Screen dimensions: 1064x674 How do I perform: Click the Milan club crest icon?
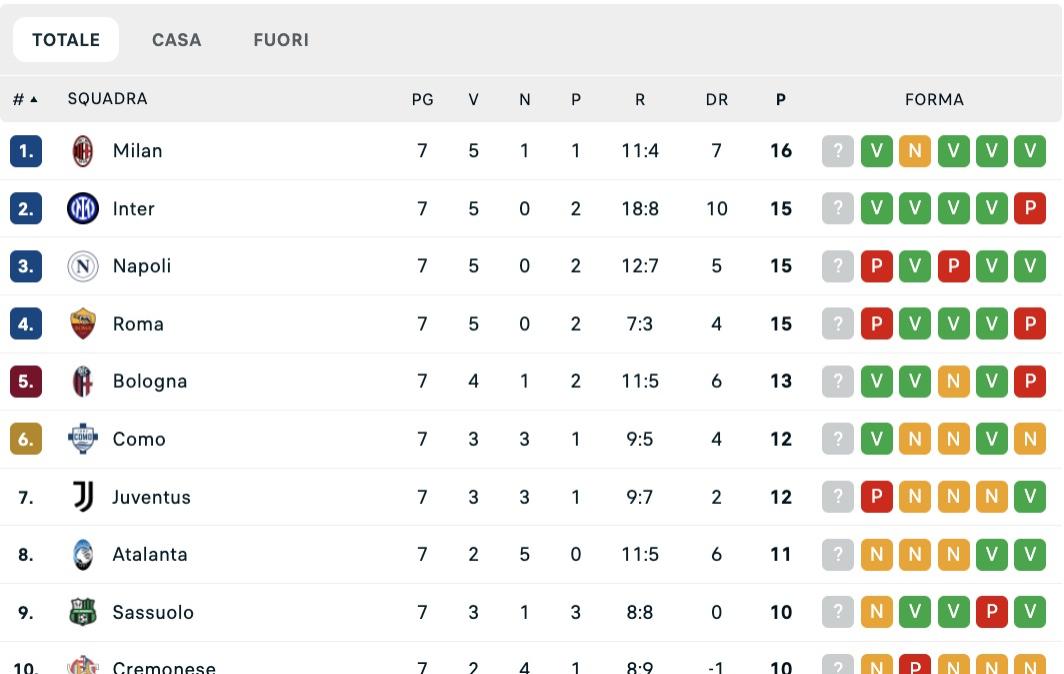(x=83, y=151)
